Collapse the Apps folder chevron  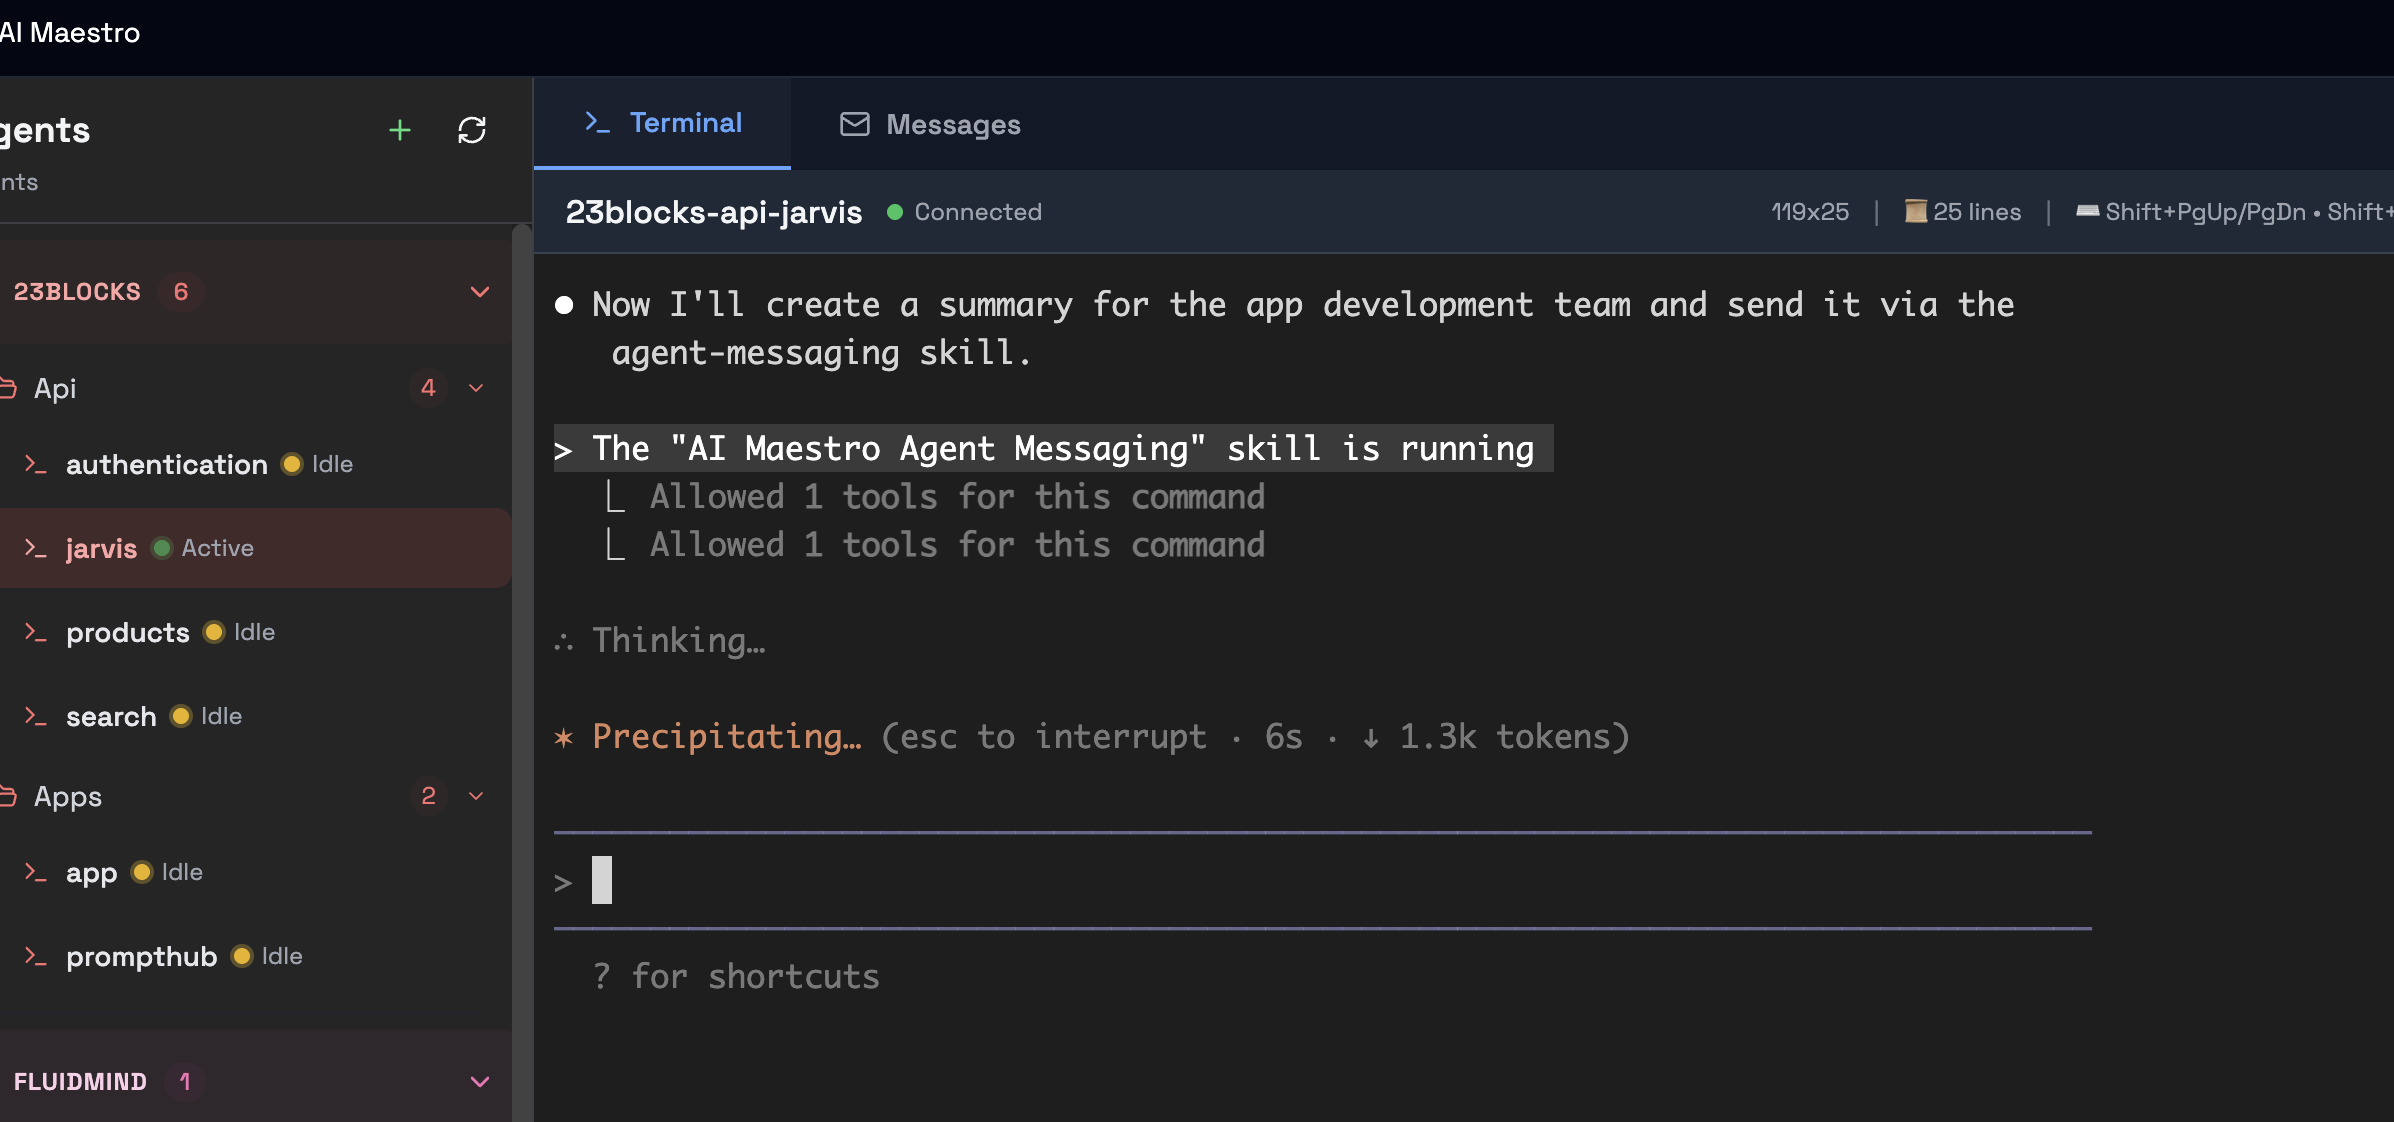(476, 796)
